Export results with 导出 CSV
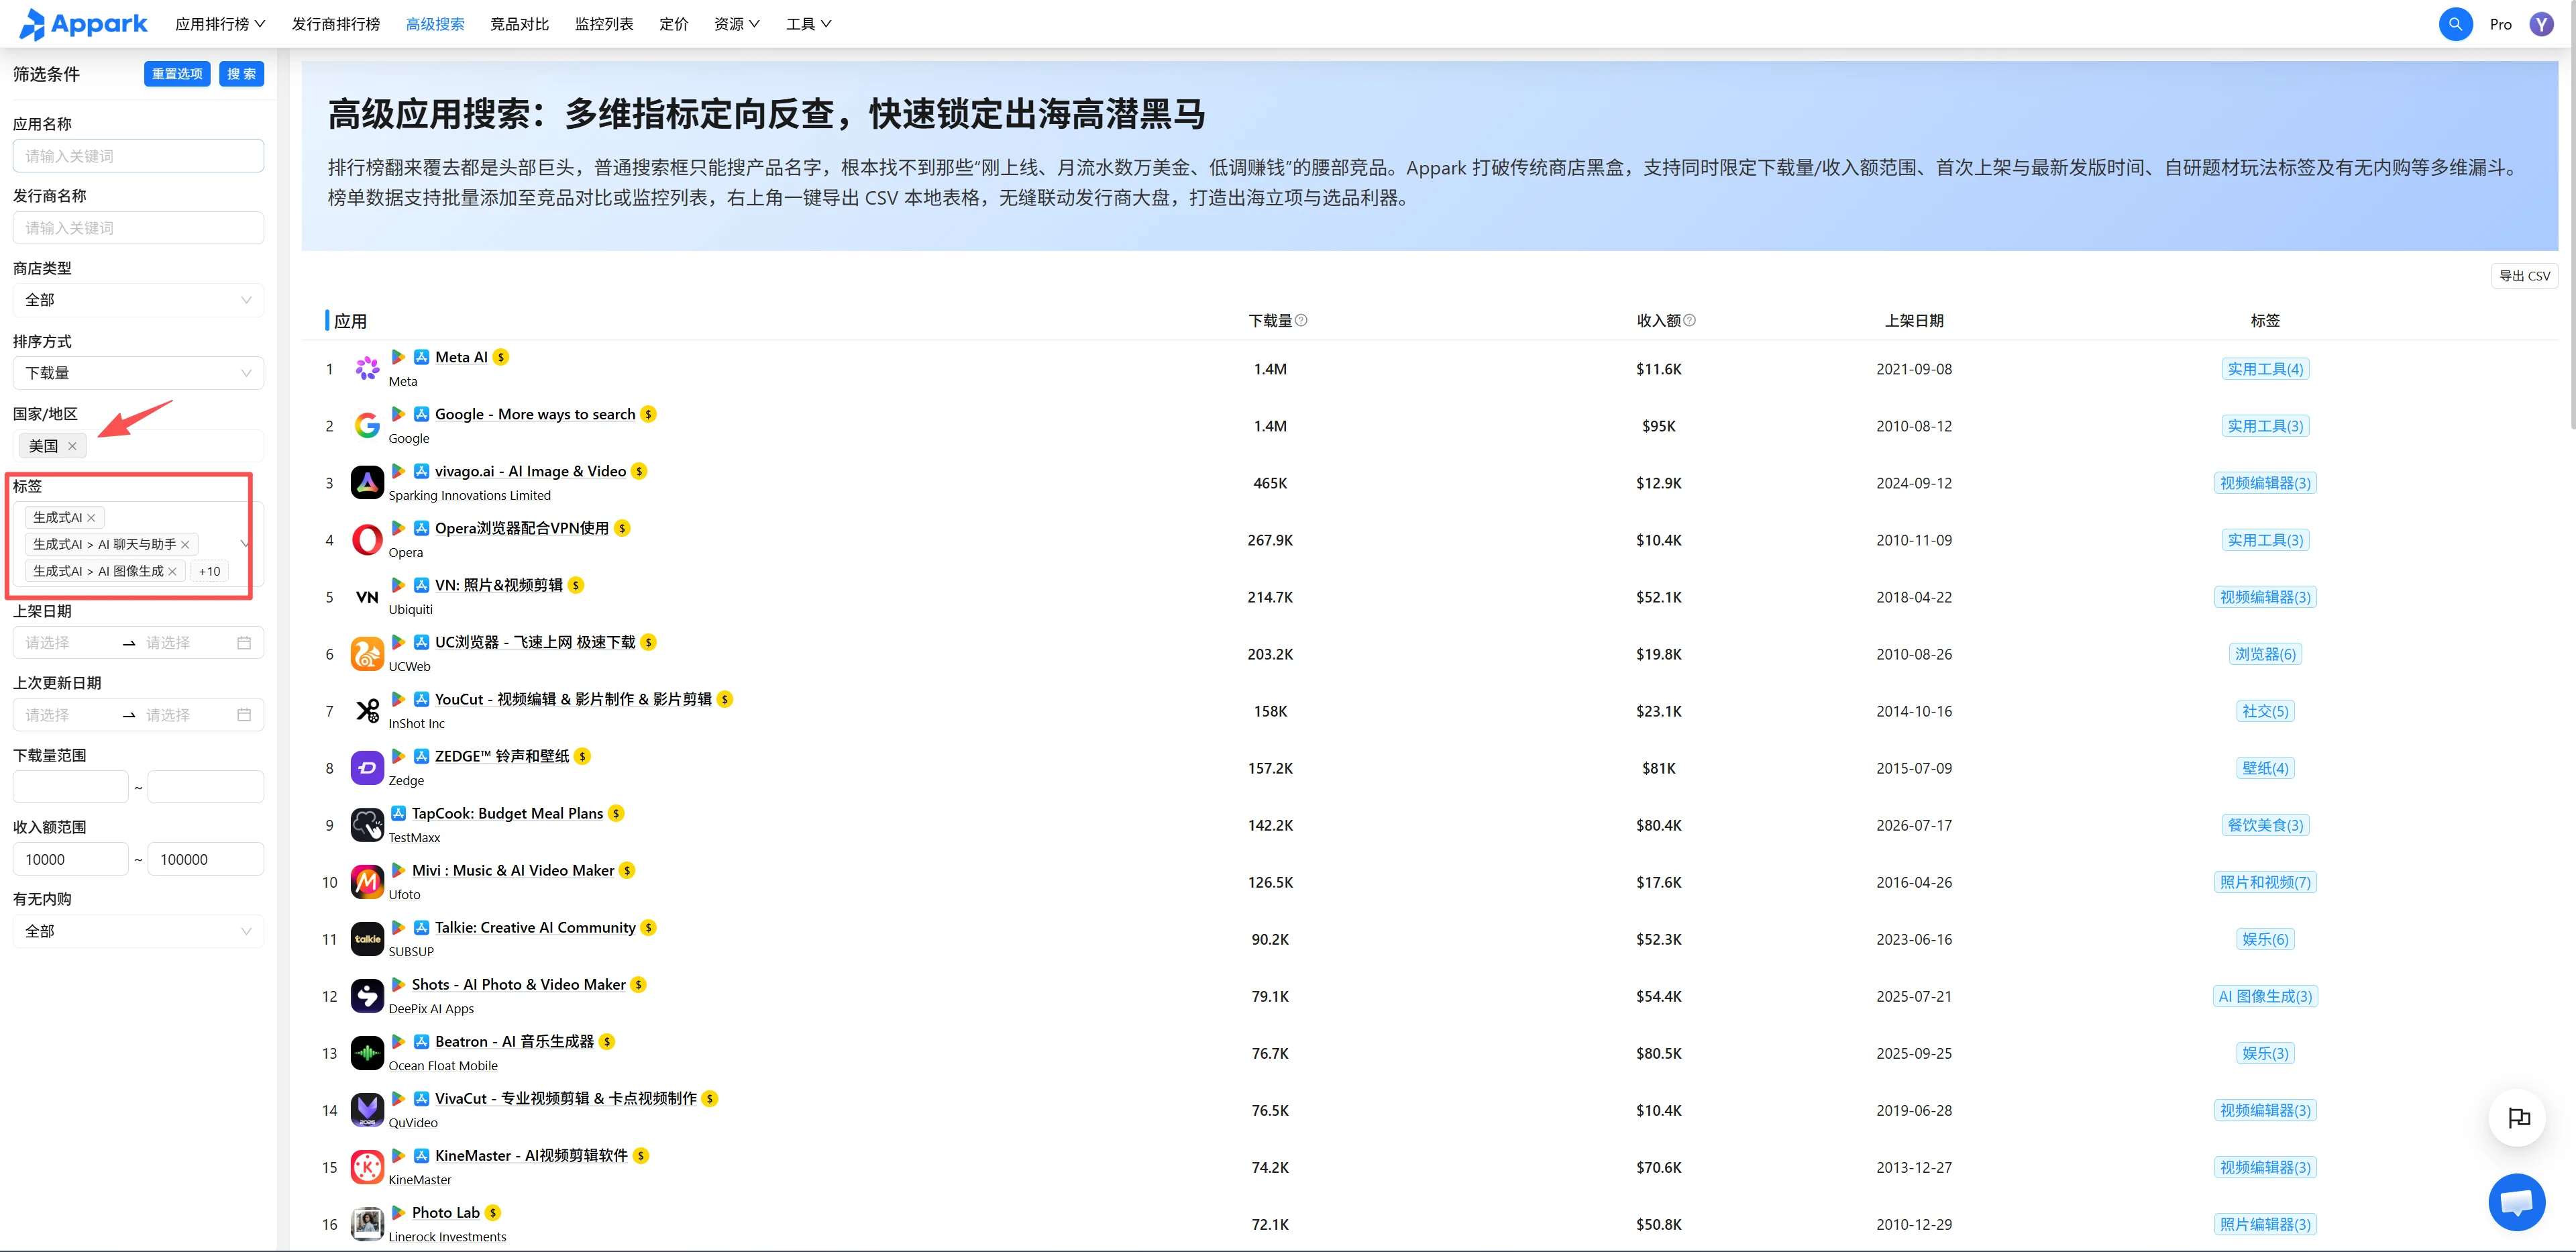 pyautogui.click(x=2524, y=276)
